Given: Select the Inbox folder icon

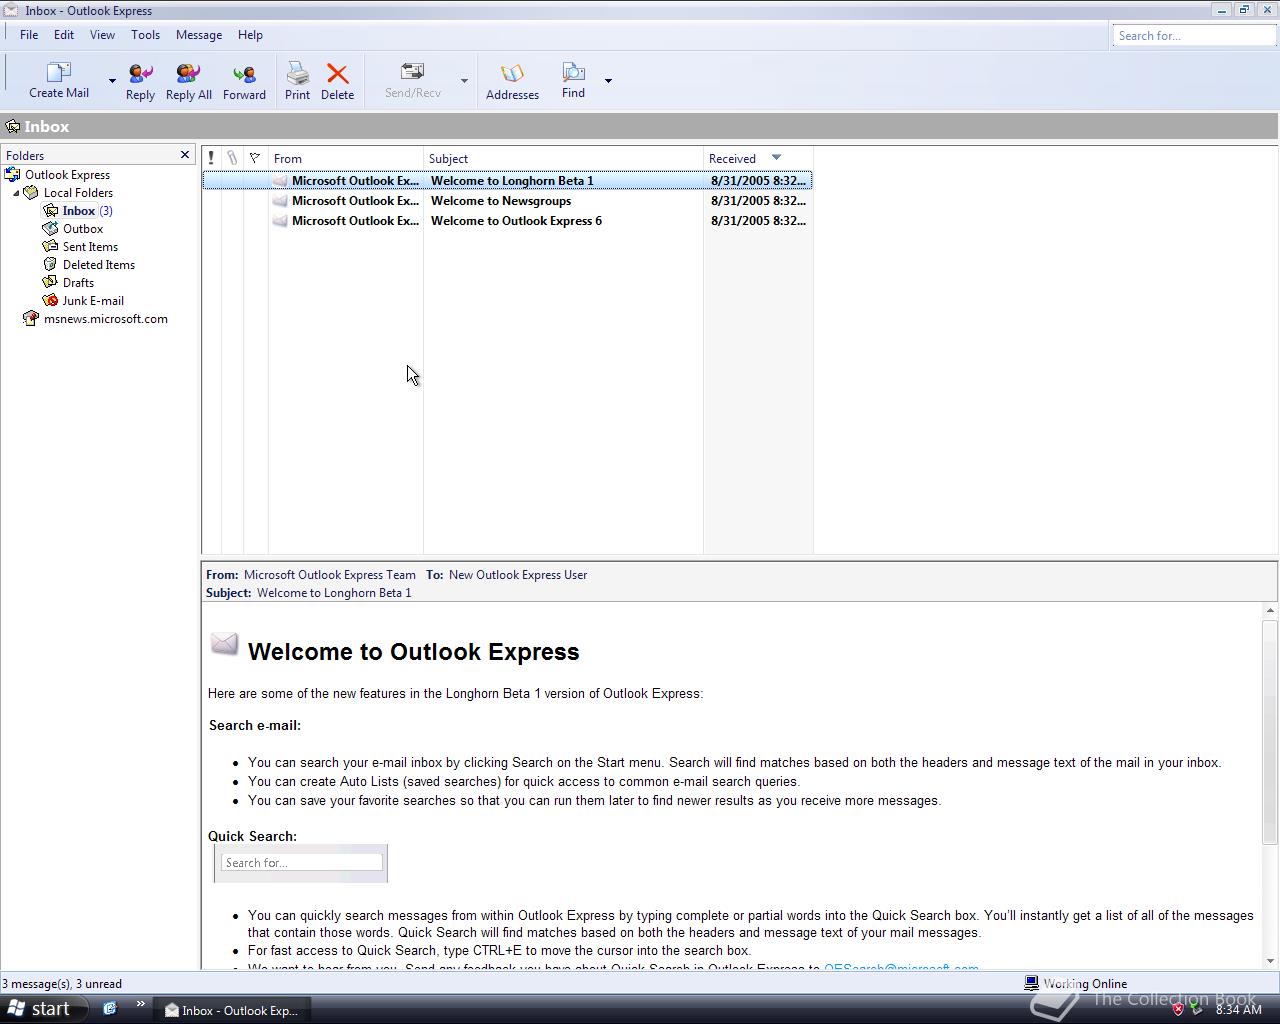Looking at the screenshot, I should click(x=50, y=211).
